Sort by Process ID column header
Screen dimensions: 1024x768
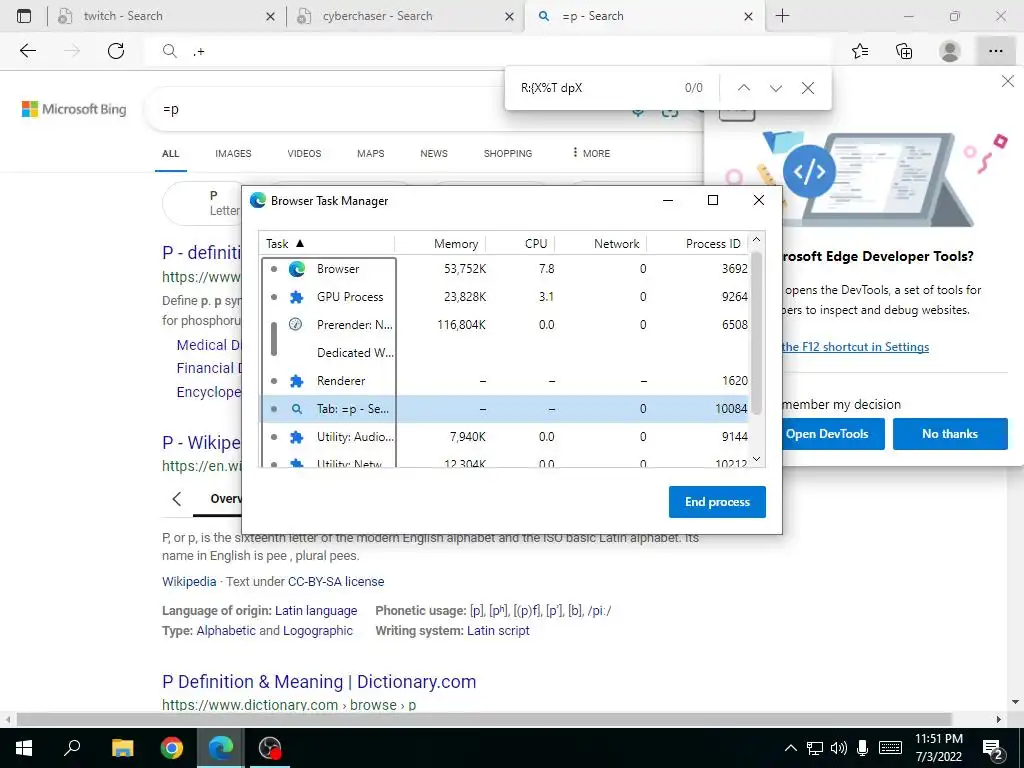pos(697,244)
